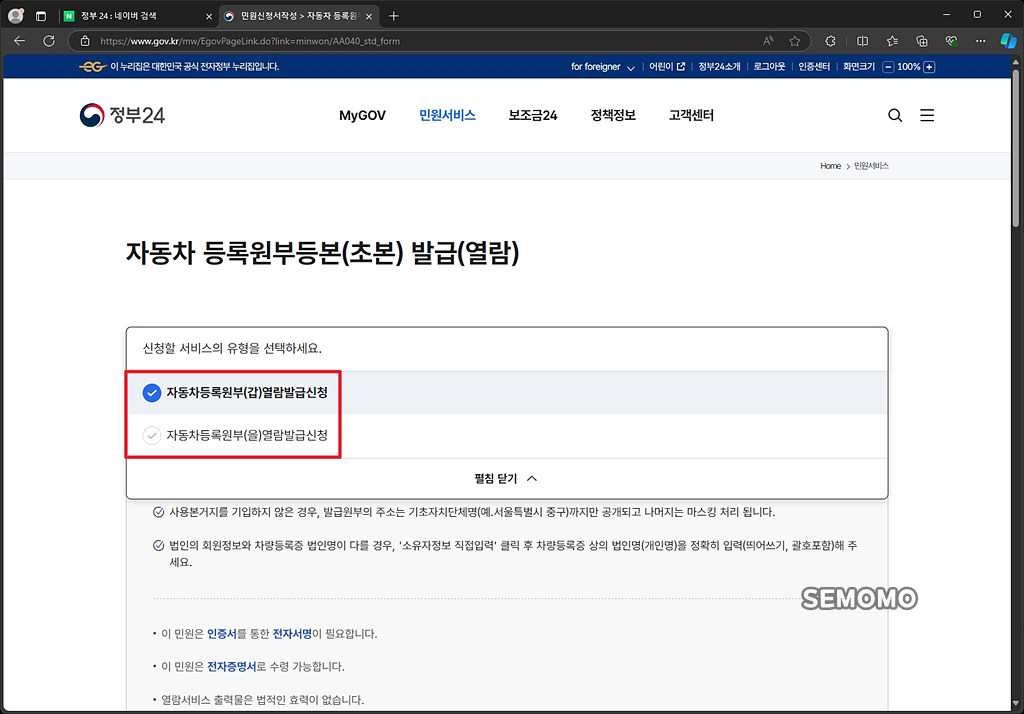Open 정부24소개 link

tap(720, 67)
